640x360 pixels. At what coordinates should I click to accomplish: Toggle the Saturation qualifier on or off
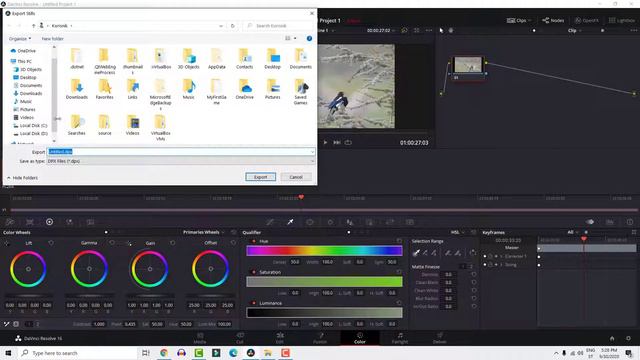click(x=254, y=272)
